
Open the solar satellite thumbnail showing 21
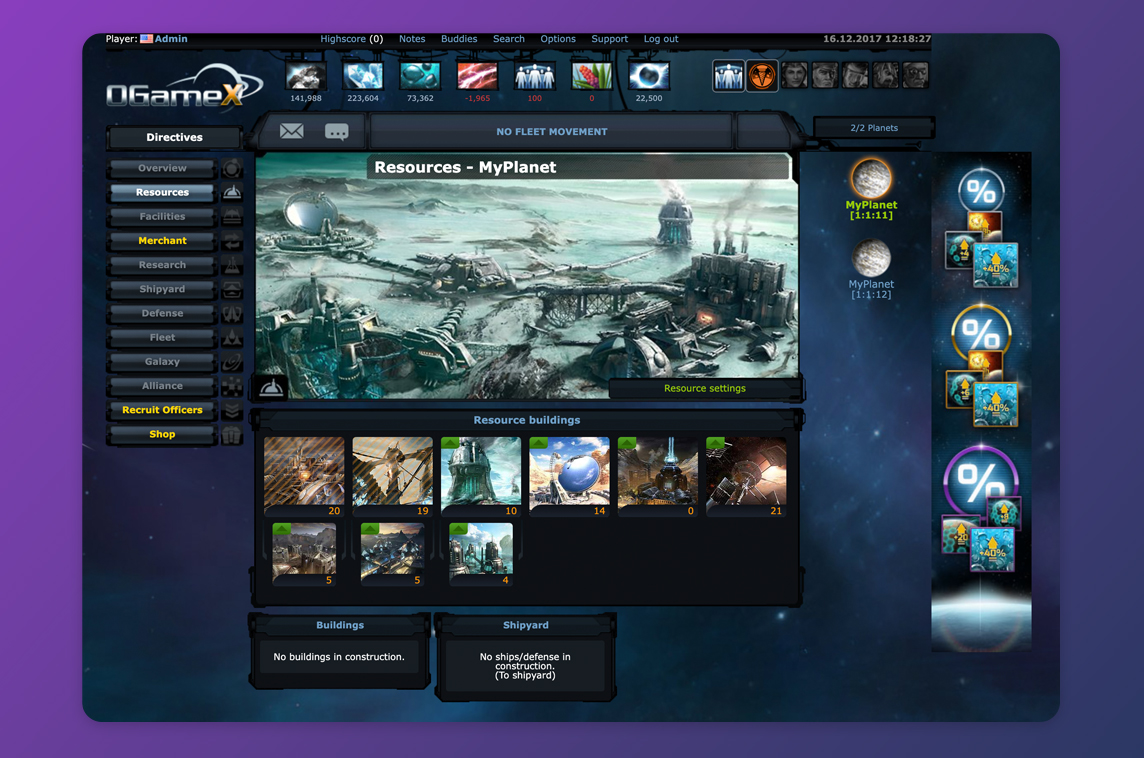pyautogui.click(x=746, y=476)
